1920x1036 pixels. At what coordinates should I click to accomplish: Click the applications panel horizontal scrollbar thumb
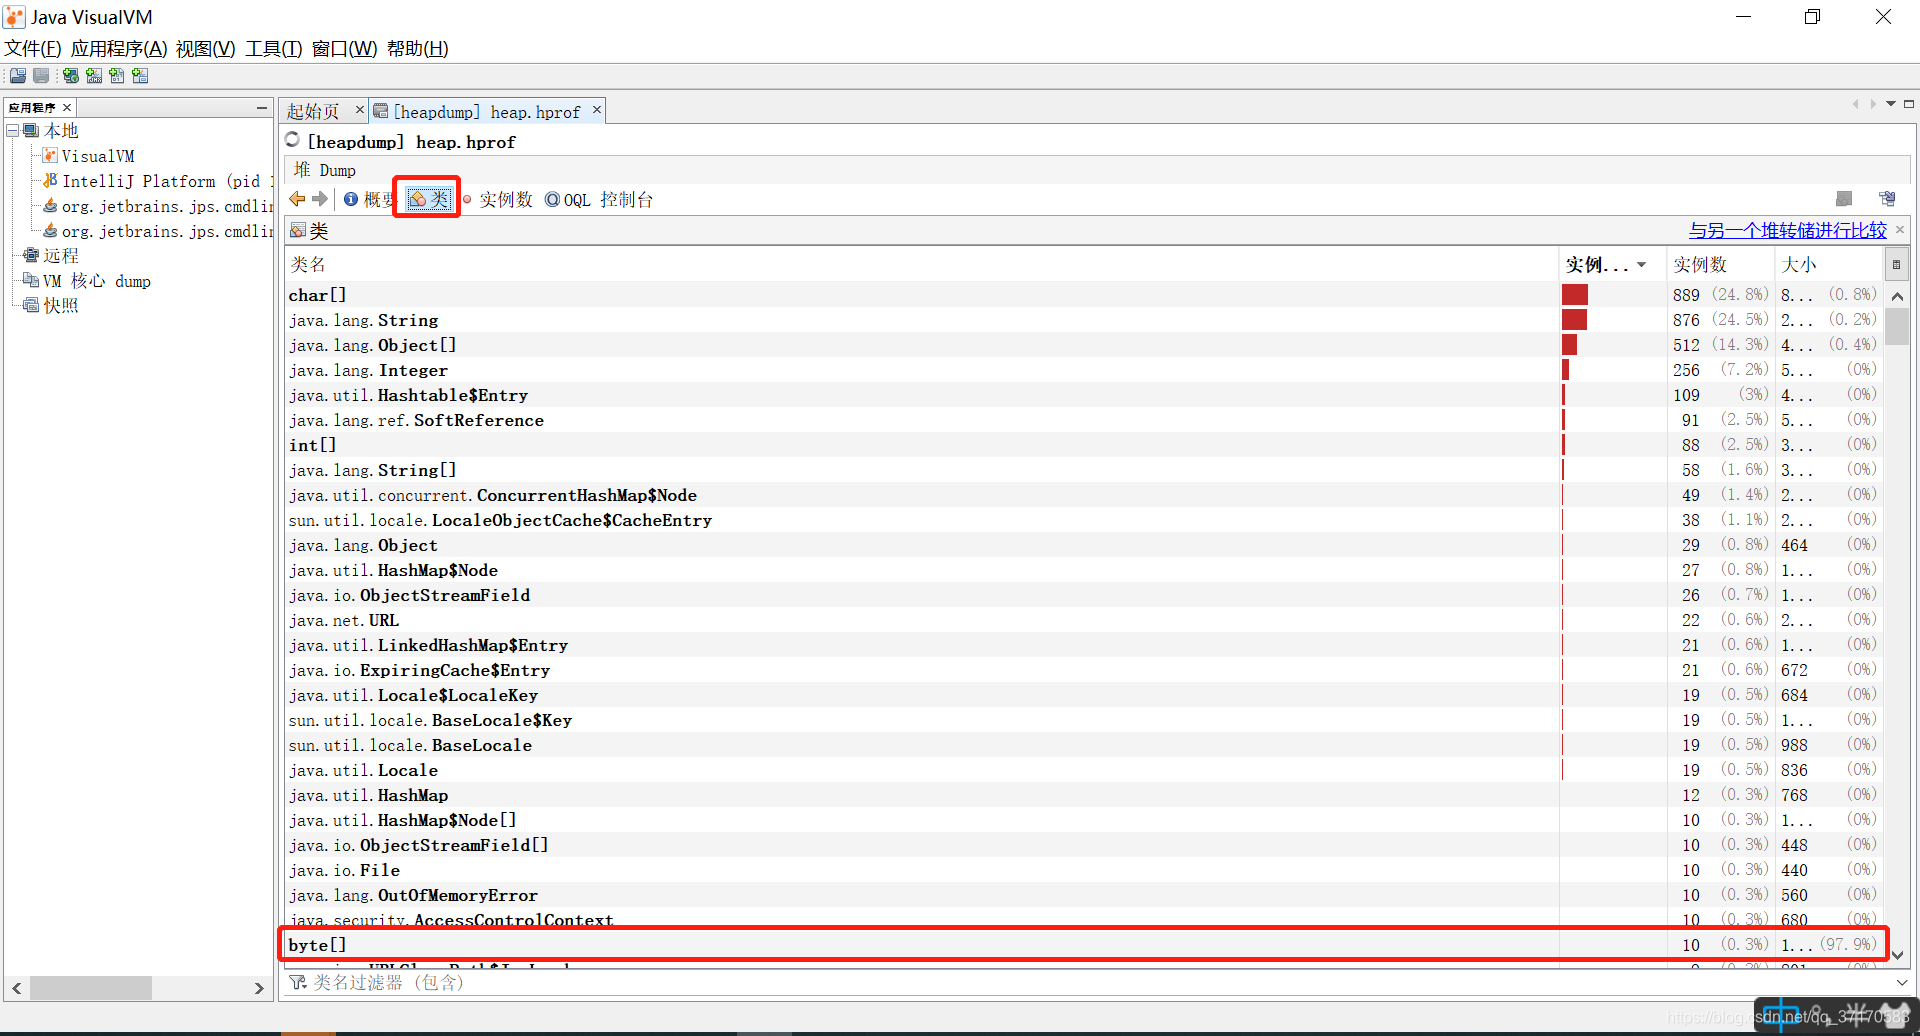[x=90, y=988]
